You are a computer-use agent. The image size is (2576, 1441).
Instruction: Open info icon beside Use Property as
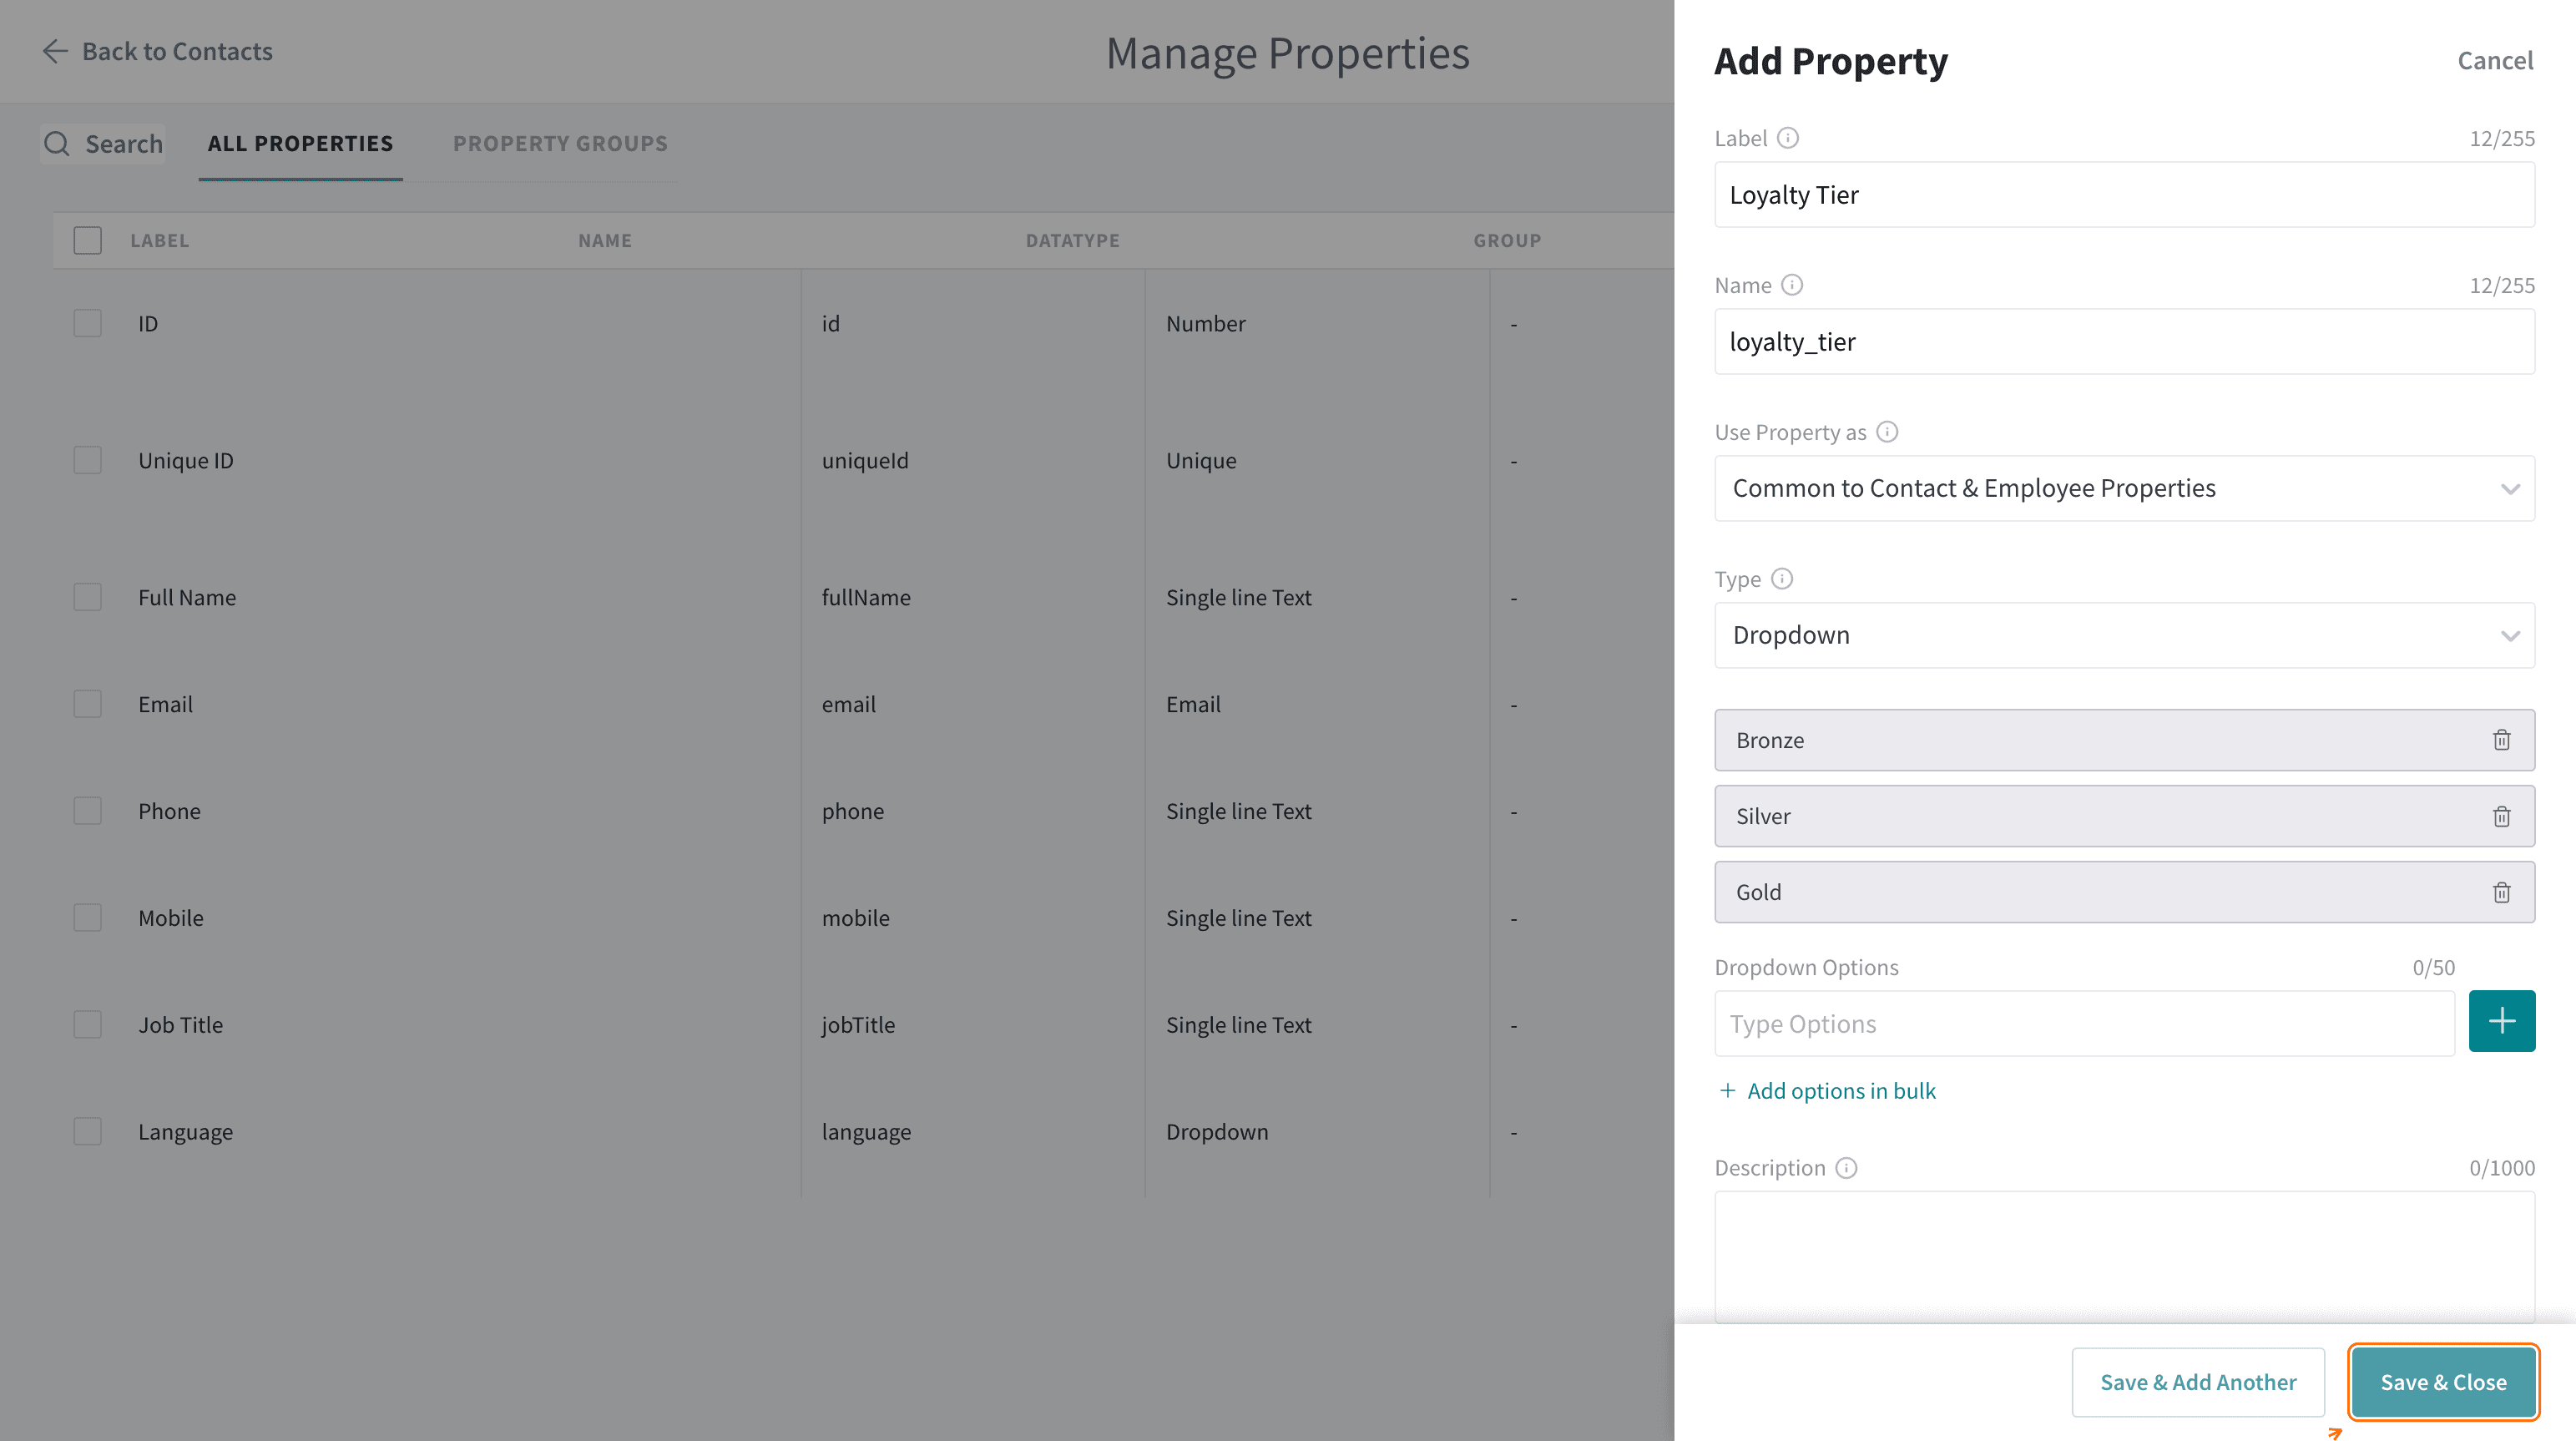(x=1887, y=432)
